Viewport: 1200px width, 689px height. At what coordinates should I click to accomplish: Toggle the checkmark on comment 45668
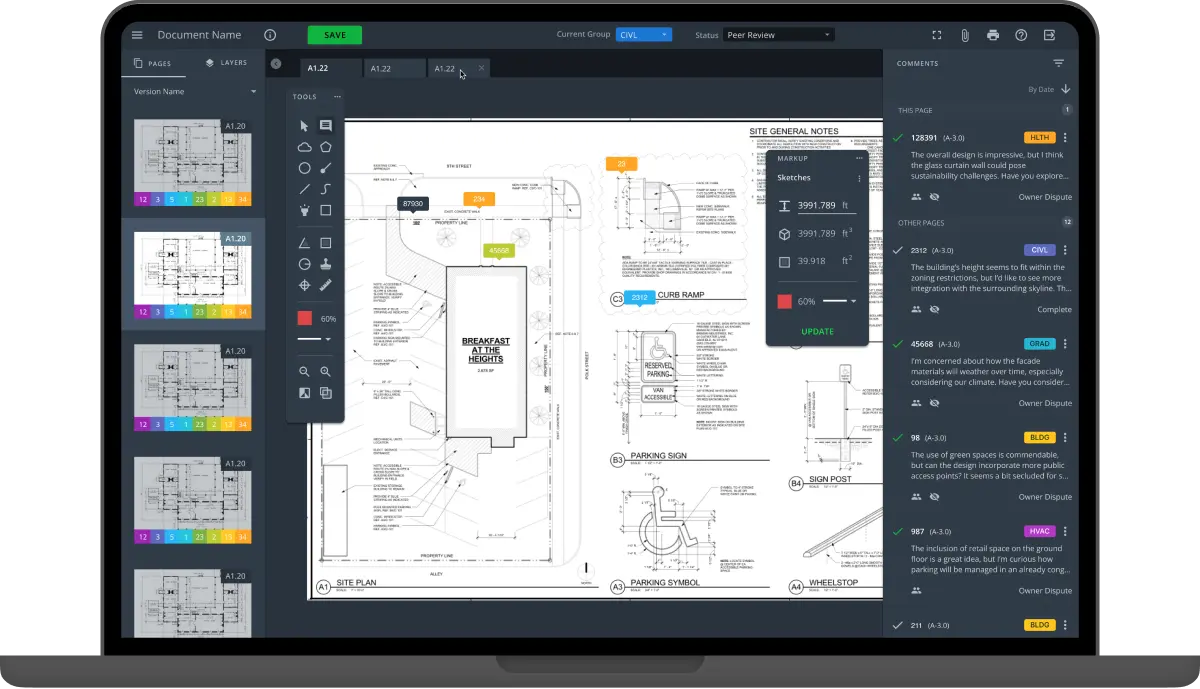tap(898, 344)
